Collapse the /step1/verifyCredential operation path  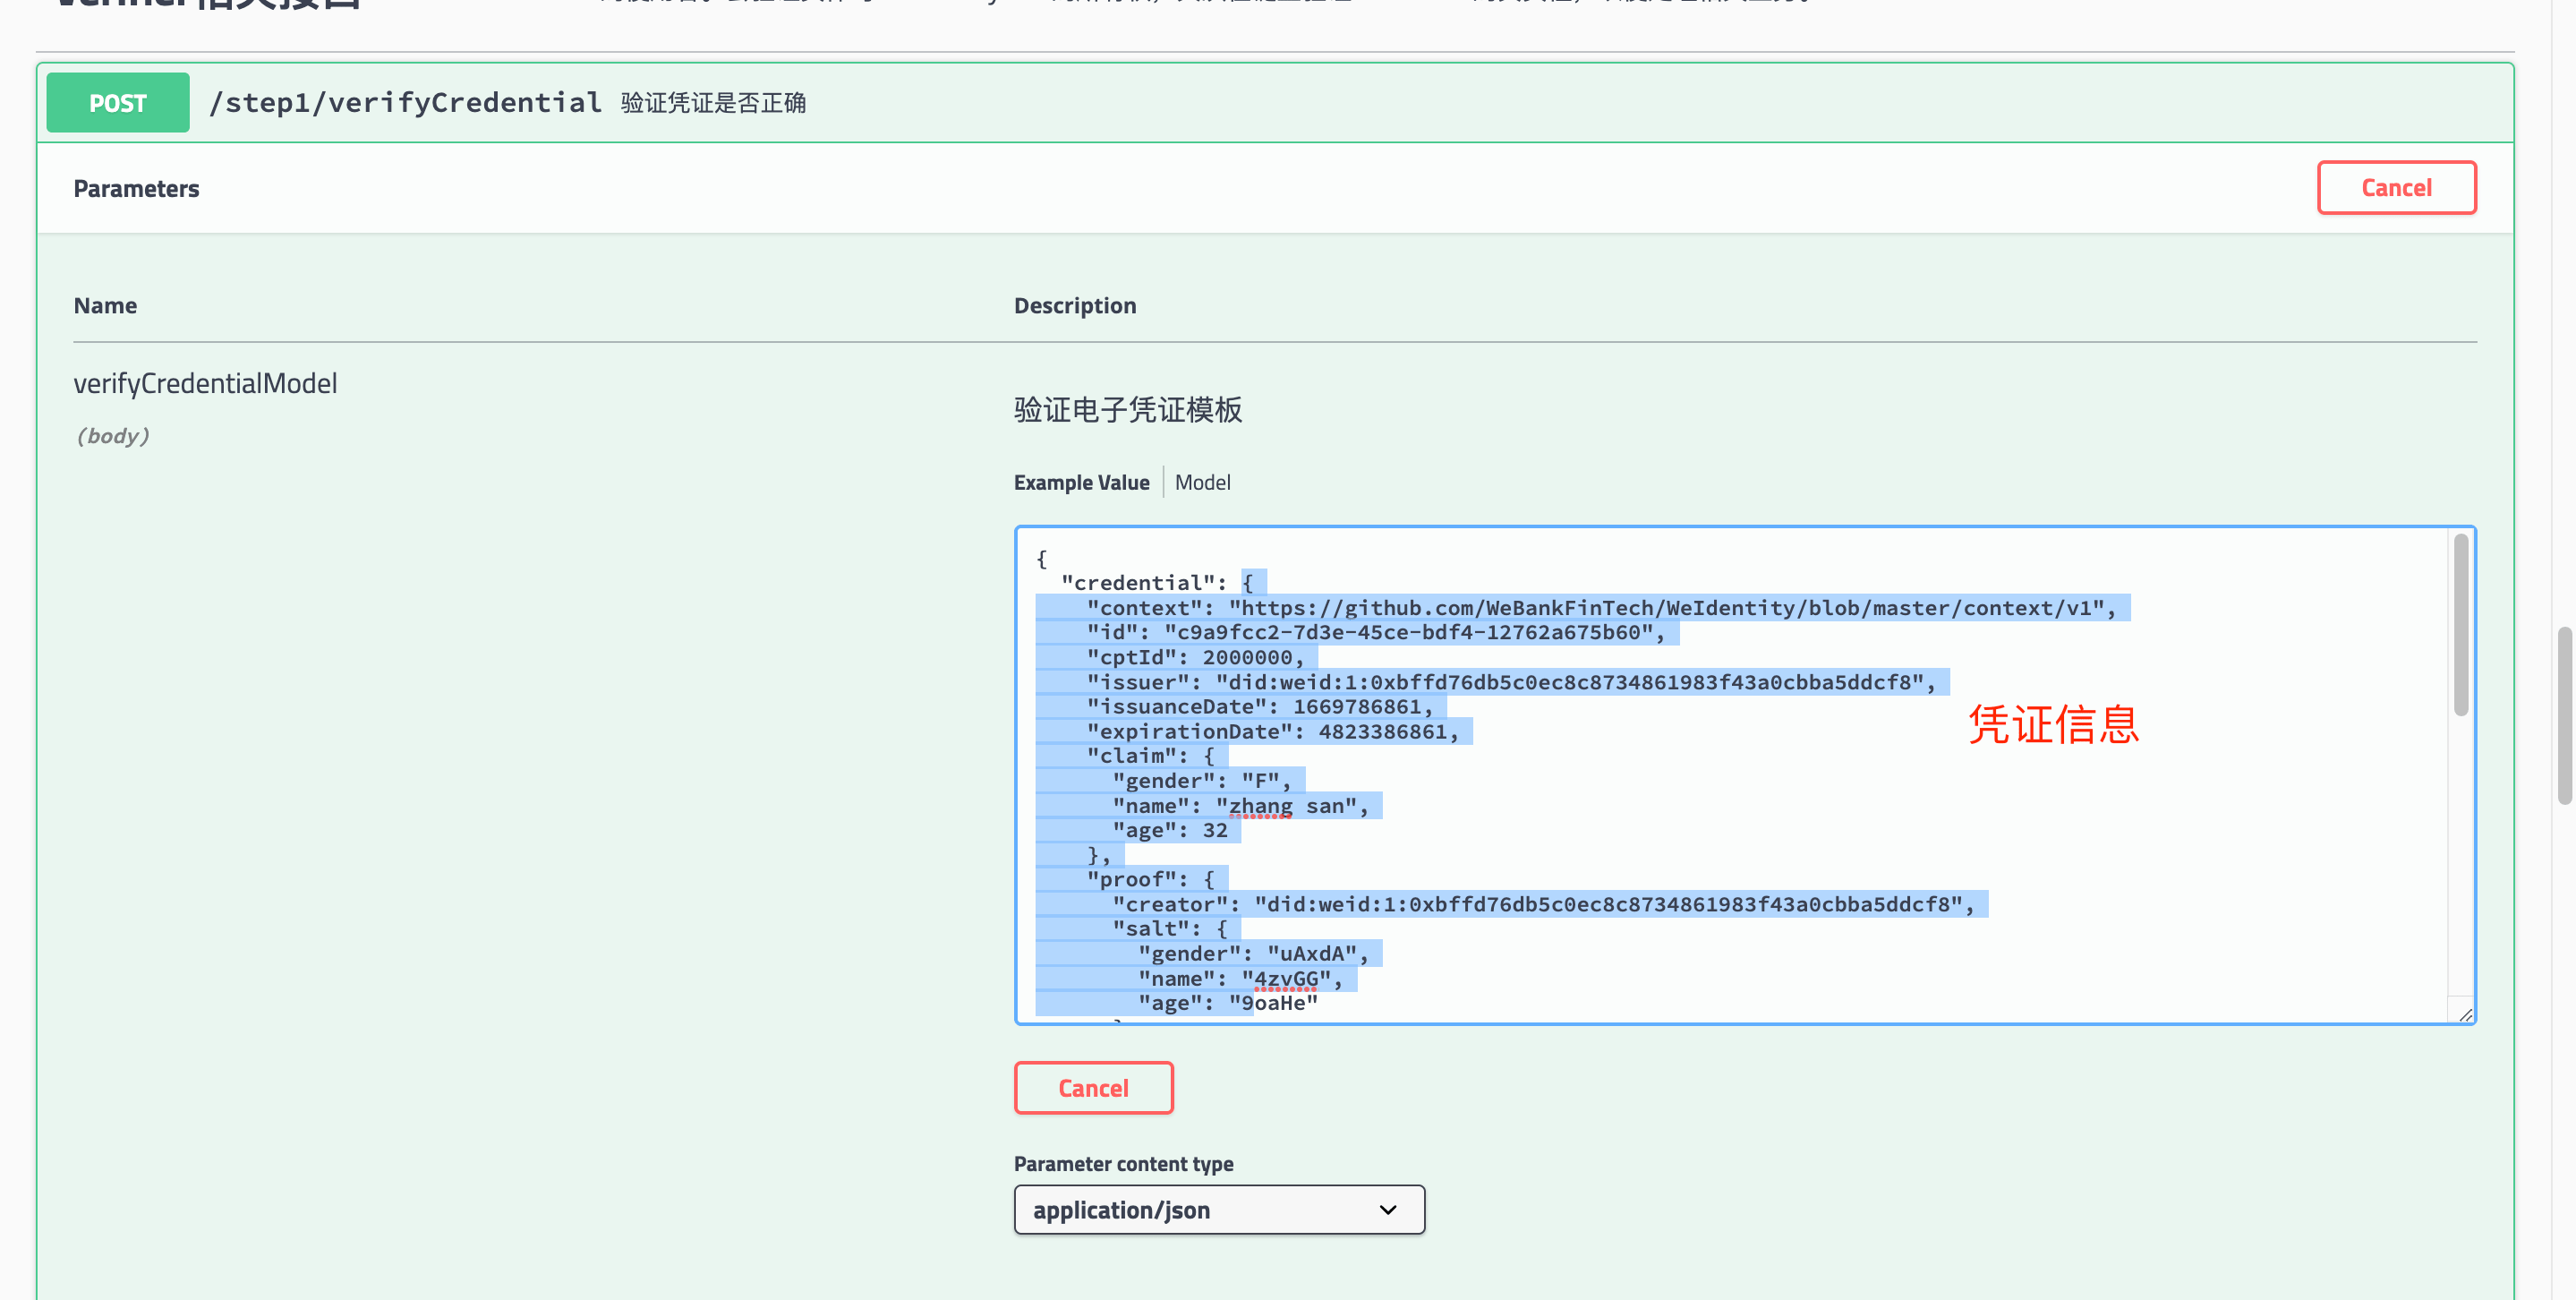[x=405, y=103]
